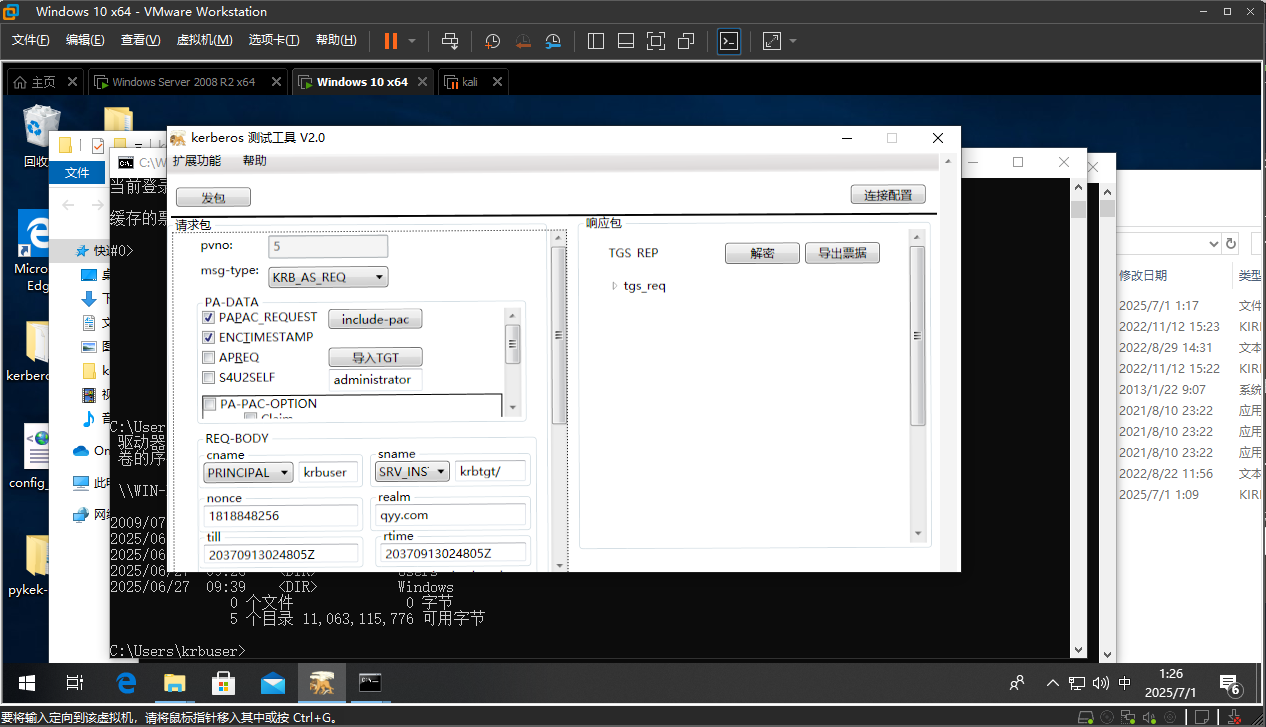This screenshot has width=1266, height=727.
Task: Show hidden icons in the system tray
Action: (x=1052, y=684)
